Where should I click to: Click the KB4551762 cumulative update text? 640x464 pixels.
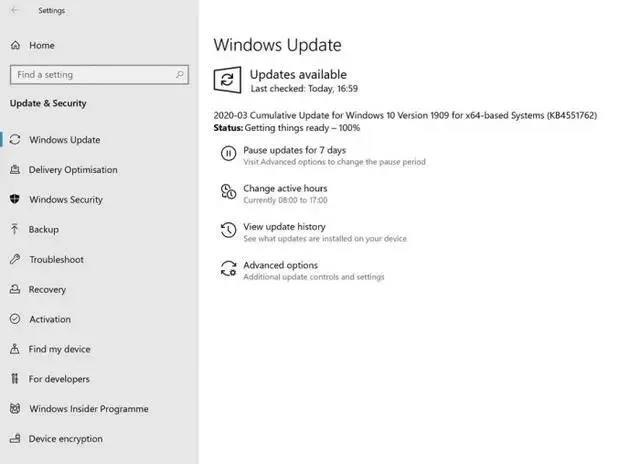point(405,115)
